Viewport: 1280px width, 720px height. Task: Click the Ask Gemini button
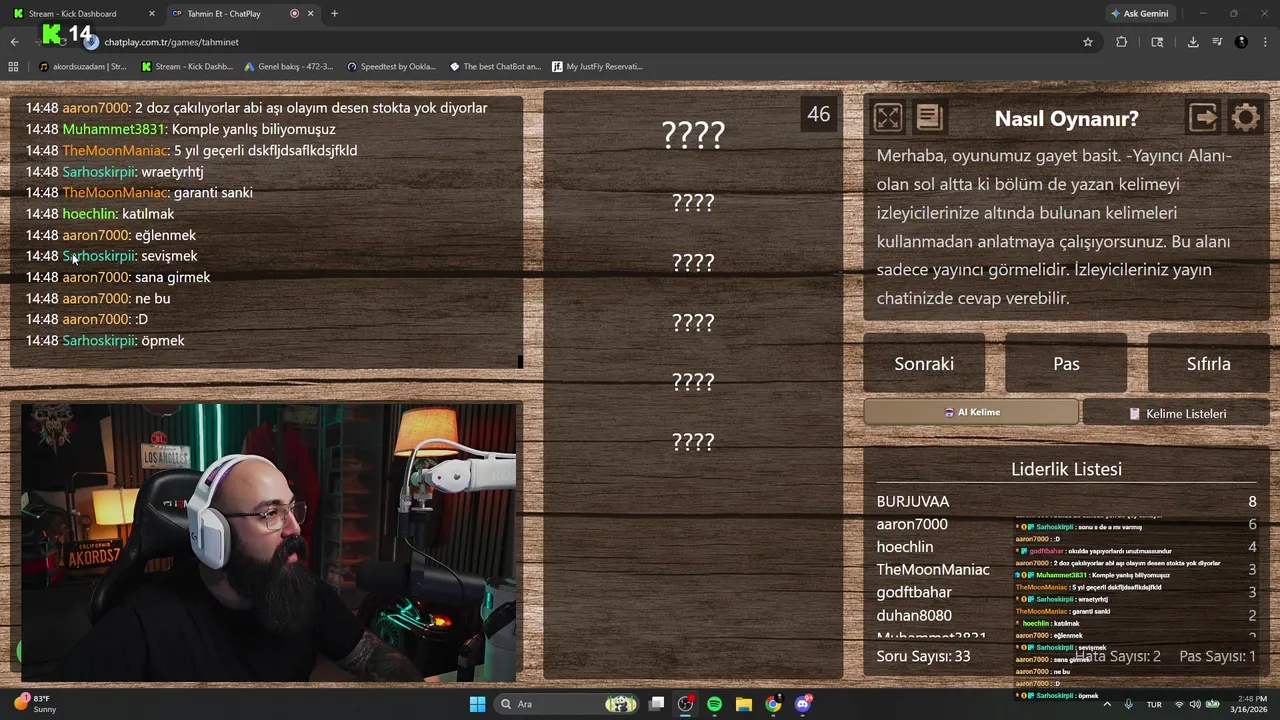coord(1139,13)
